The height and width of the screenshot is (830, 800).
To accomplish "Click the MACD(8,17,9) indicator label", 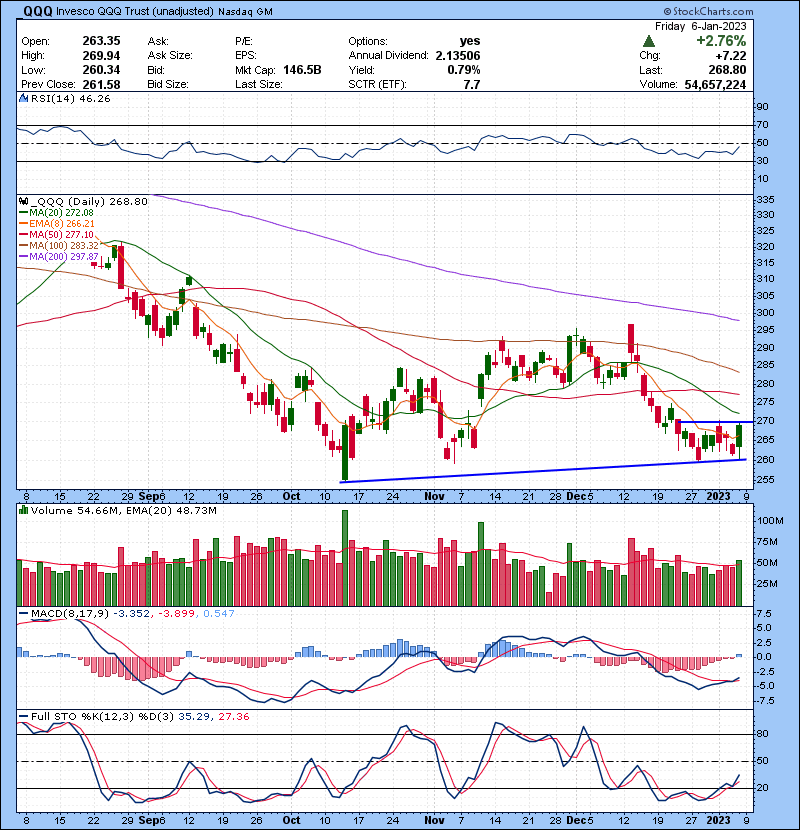I will pos(70,614).
